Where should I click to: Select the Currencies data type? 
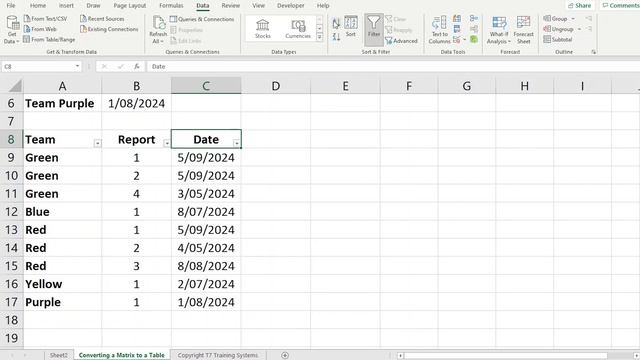(298, 29)
